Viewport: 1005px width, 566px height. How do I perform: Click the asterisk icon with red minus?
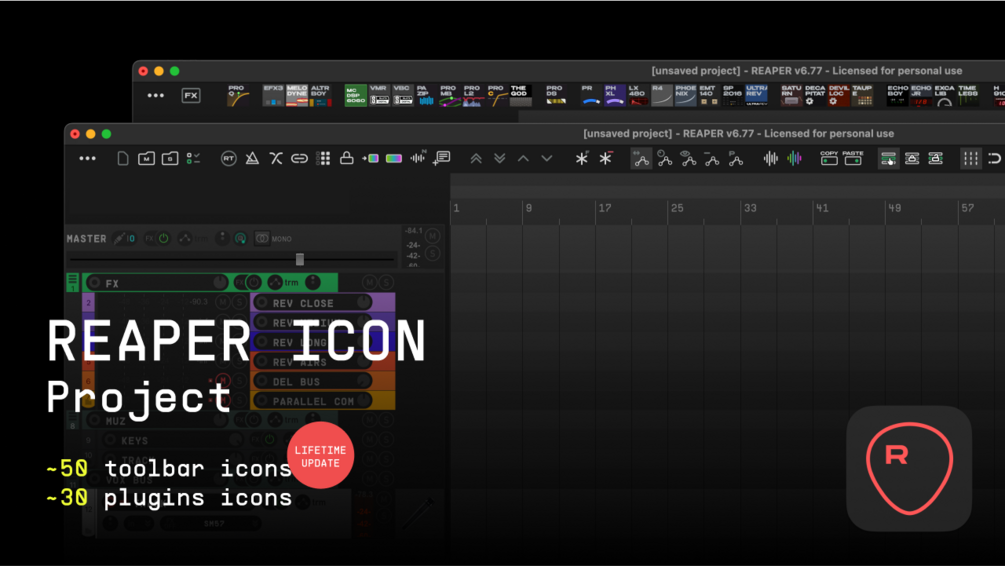point(606,158)
